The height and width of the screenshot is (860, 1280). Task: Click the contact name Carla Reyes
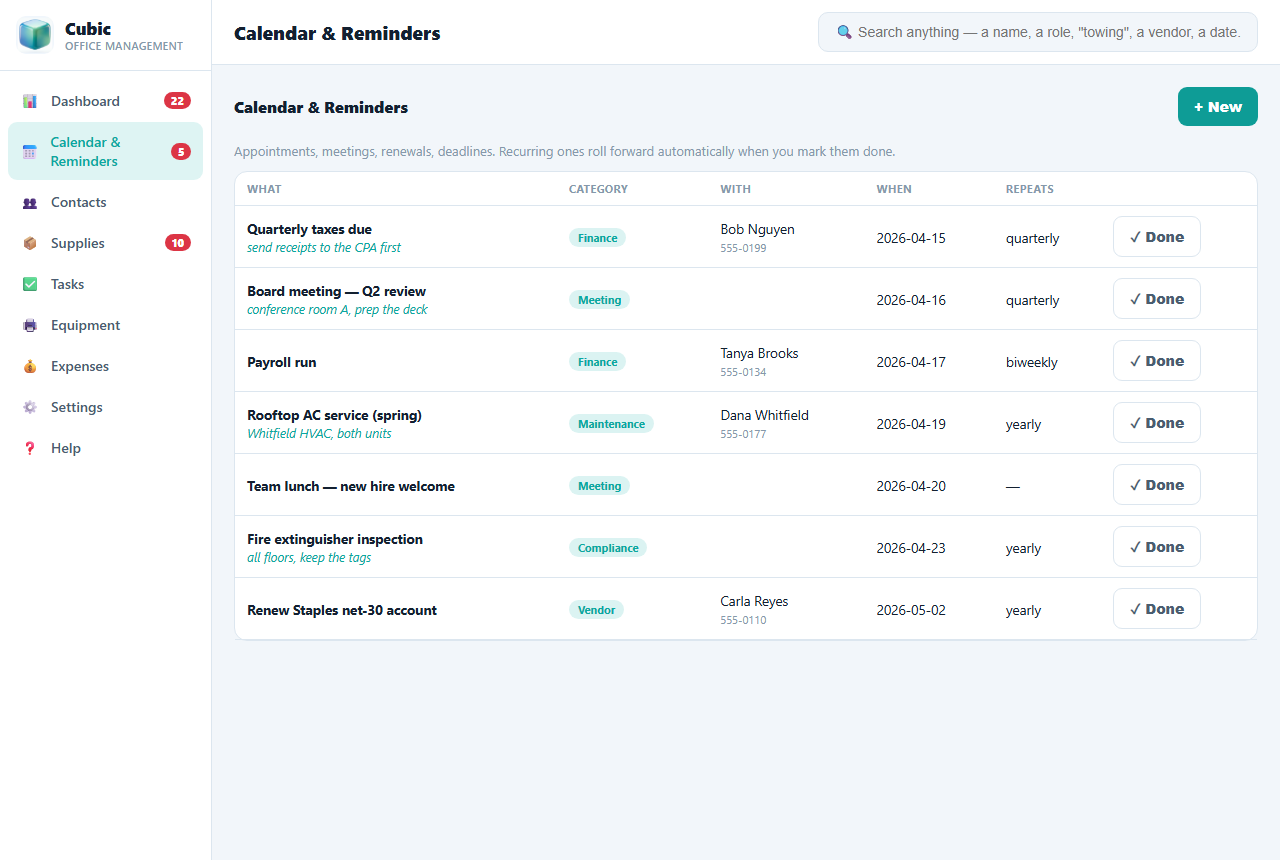(754, 601)
